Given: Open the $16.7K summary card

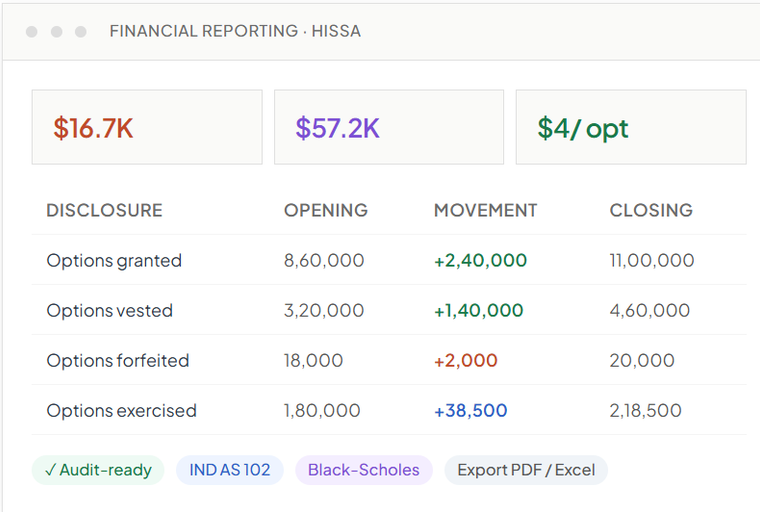Looking at the screenshot, I should [147, 127].
